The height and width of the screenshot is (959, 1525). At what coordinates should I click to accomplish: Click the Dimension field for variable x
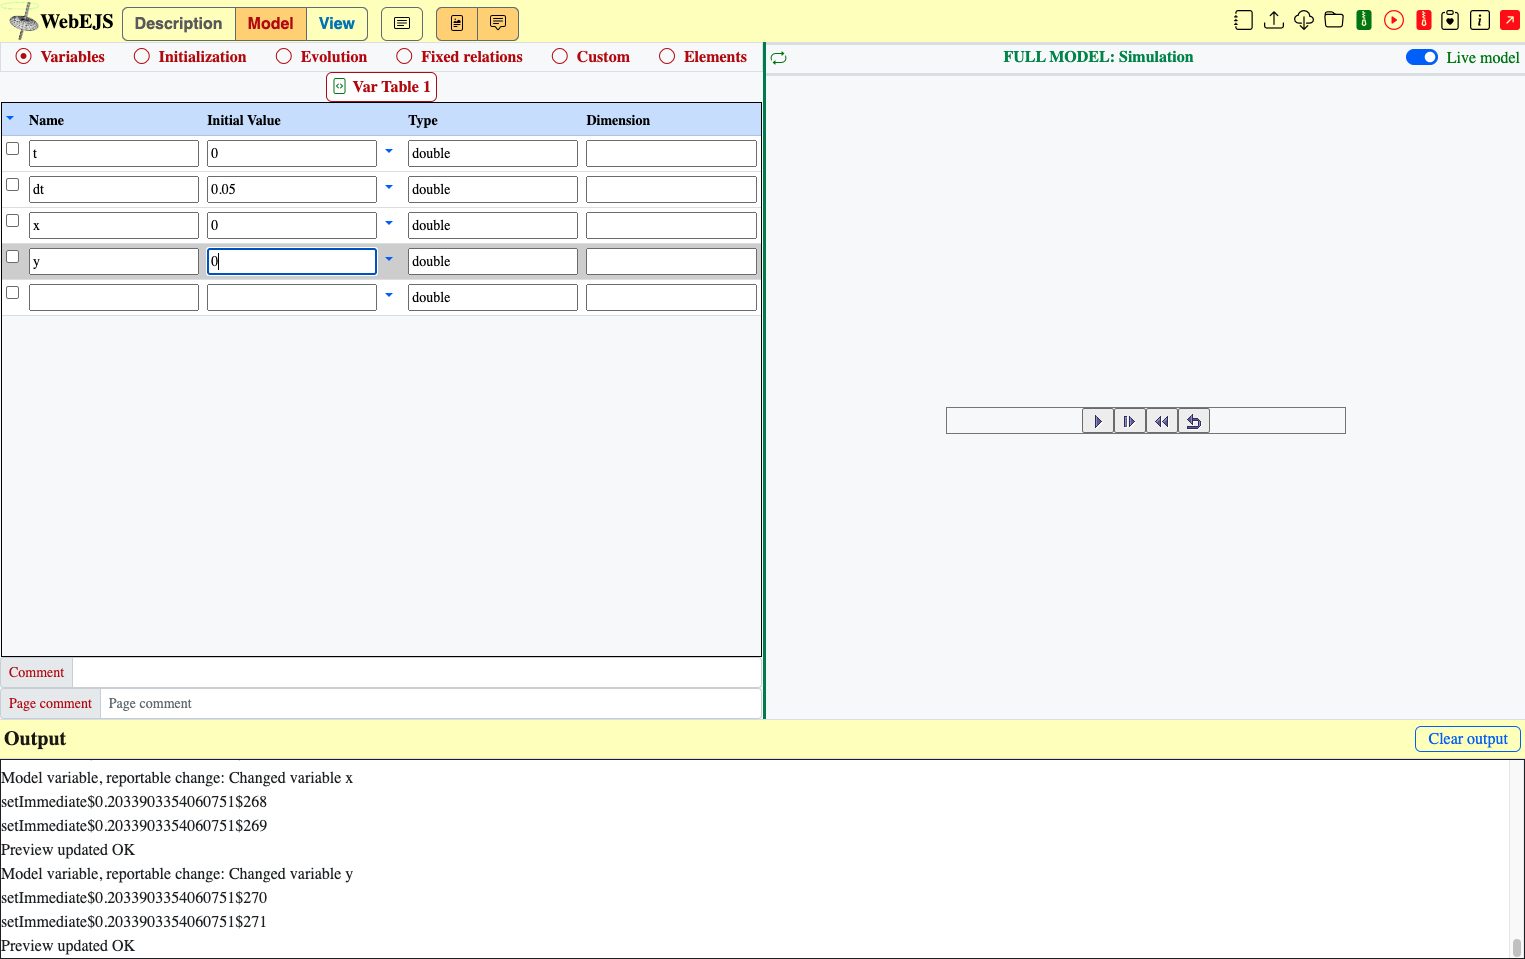[x=671, y=225]
